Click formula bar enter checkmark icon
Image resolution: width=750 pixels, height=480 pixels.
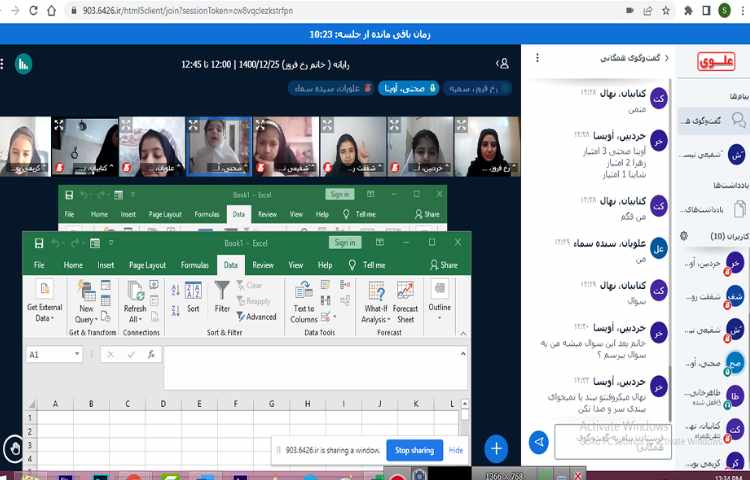(131, 355)
